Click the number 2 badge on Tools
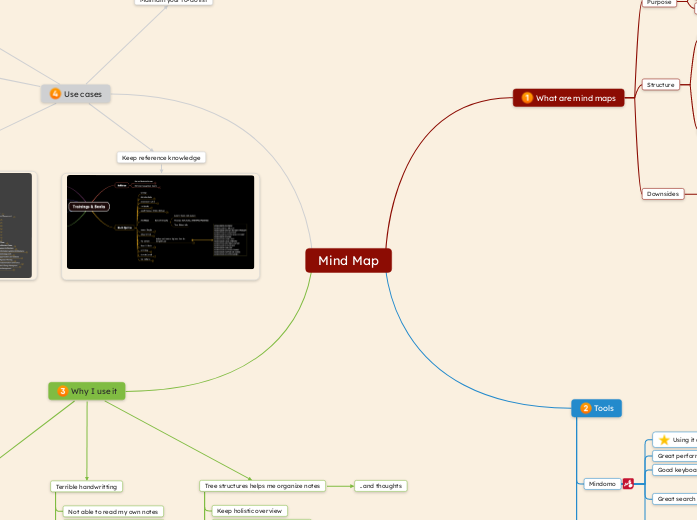The image size is (697, 520). [x=585, y=408]
